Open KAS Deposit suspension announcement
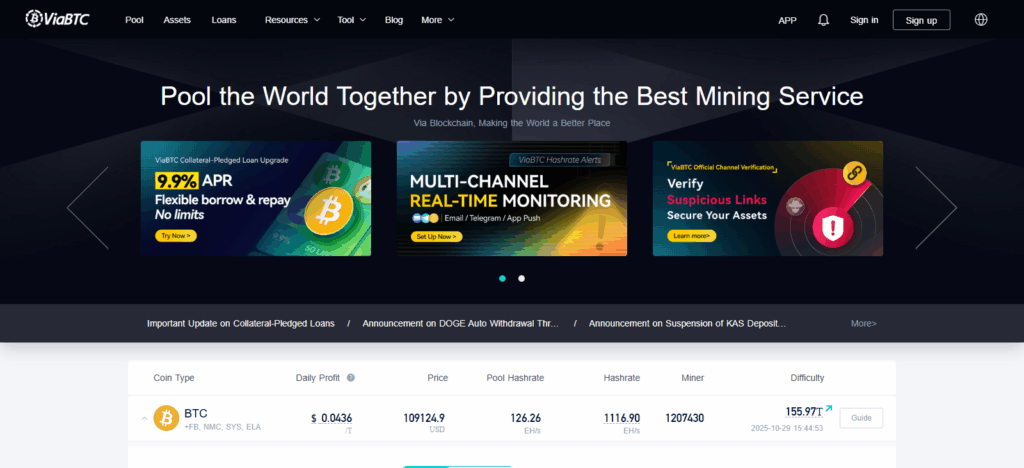This screenshot has width=1024, height=468. point(687,323)
